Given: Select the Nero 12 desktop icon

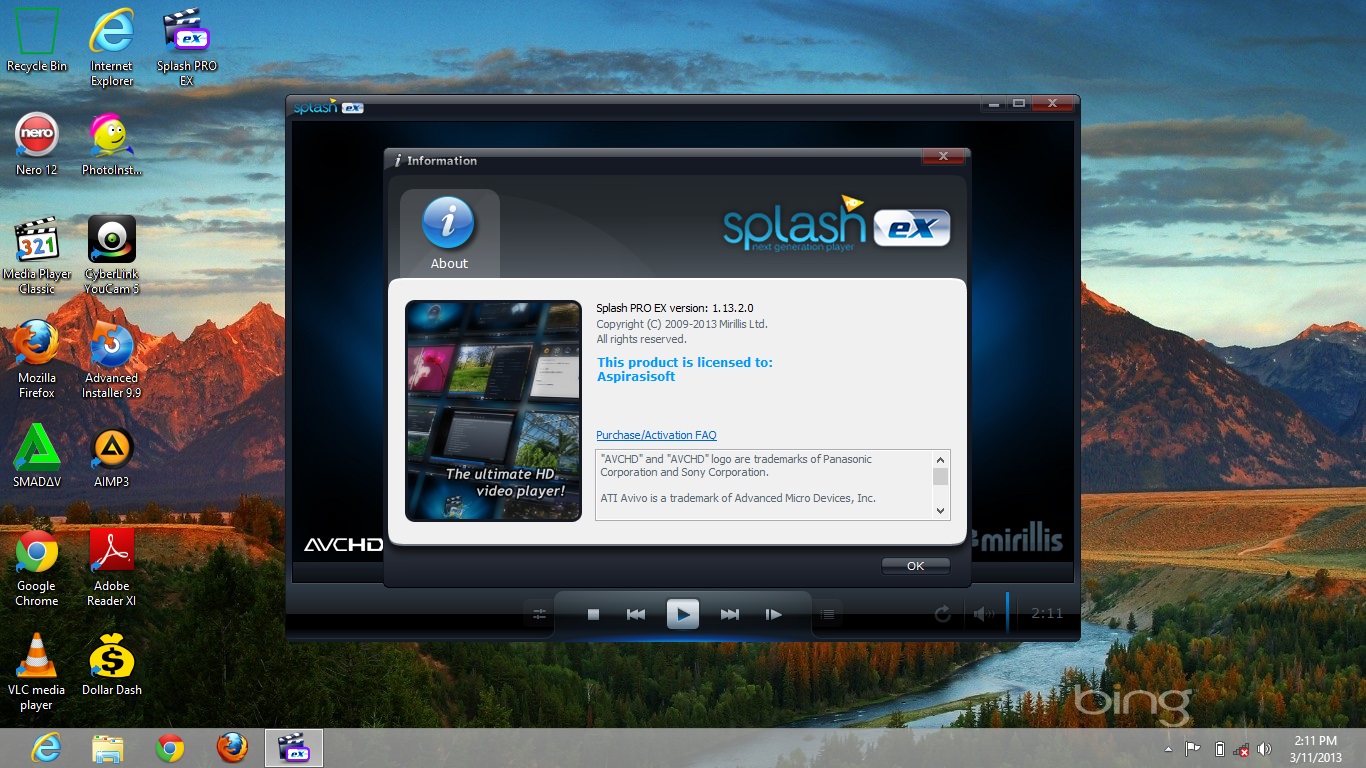Looking at the screenshot, I should pos(37,145).
